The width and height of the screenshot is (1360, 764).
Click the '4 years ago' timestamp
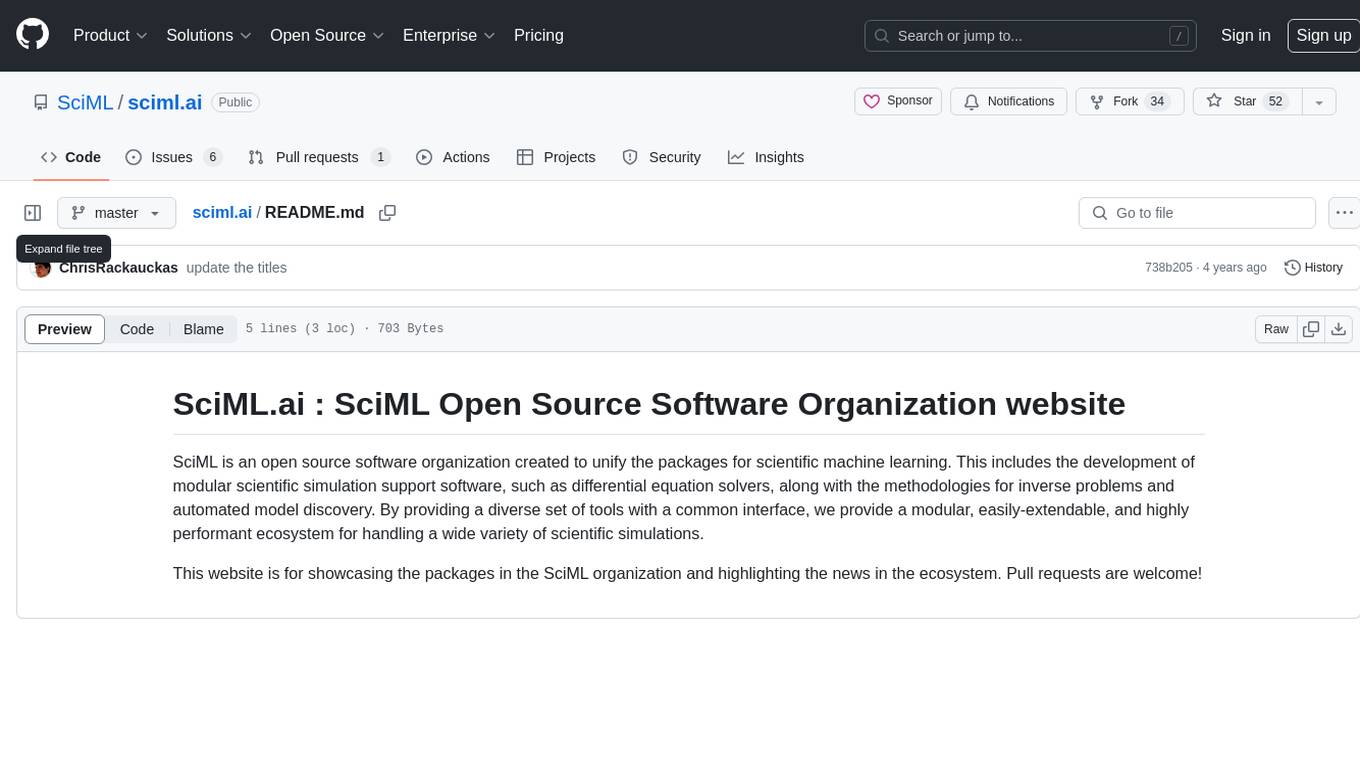point(1234,268)
